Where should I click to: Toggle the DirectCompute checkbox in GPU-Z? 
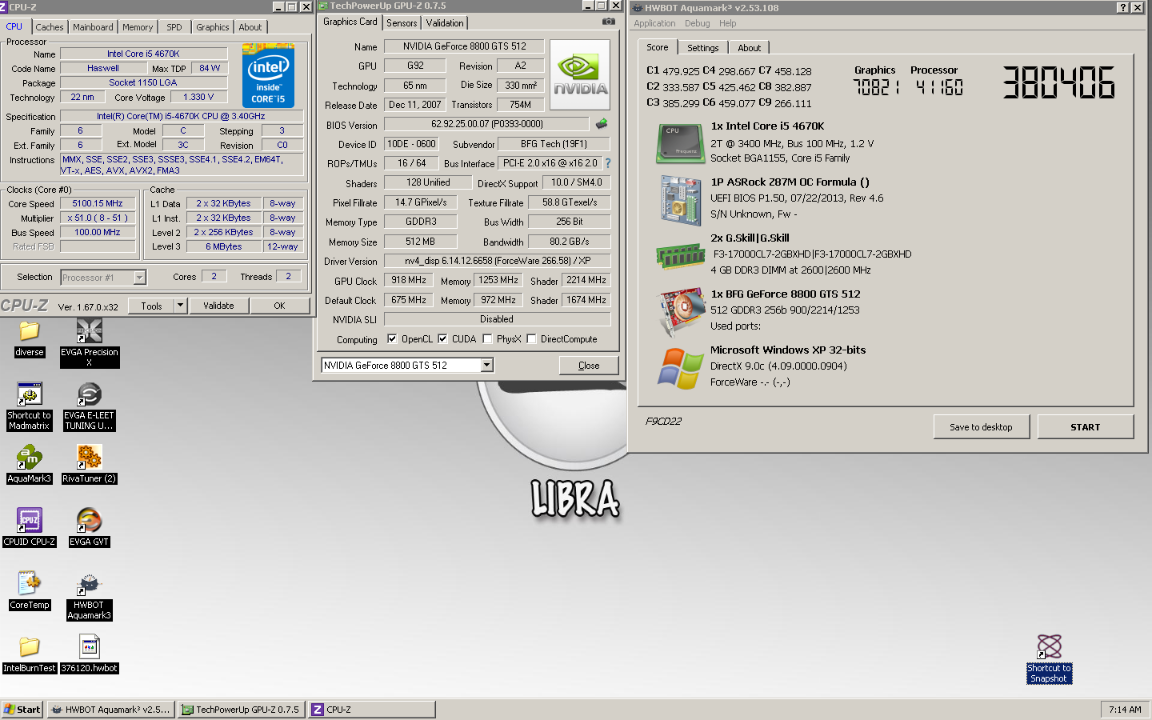531,339
